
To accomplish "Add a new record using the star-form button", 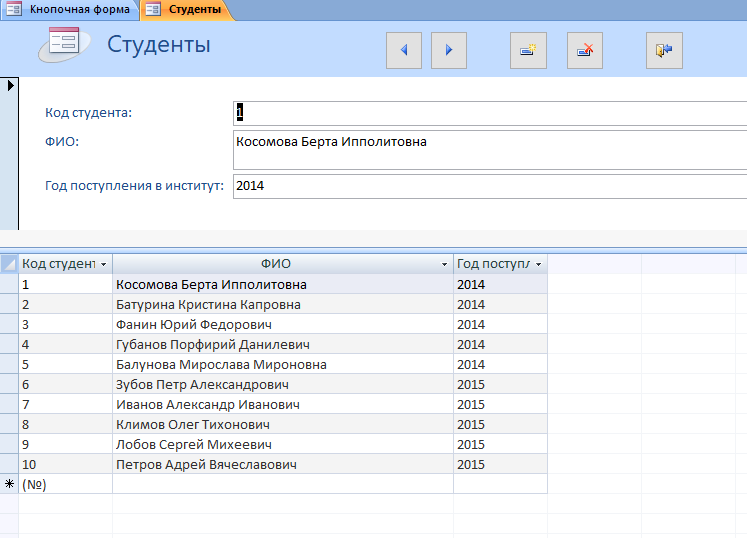I will coord(528,51).
